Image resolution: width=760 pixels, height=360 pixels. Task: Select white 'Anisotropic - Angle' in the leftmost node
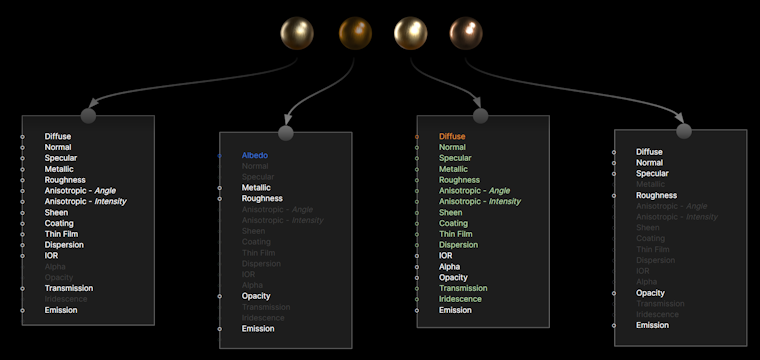pos(80,190)
